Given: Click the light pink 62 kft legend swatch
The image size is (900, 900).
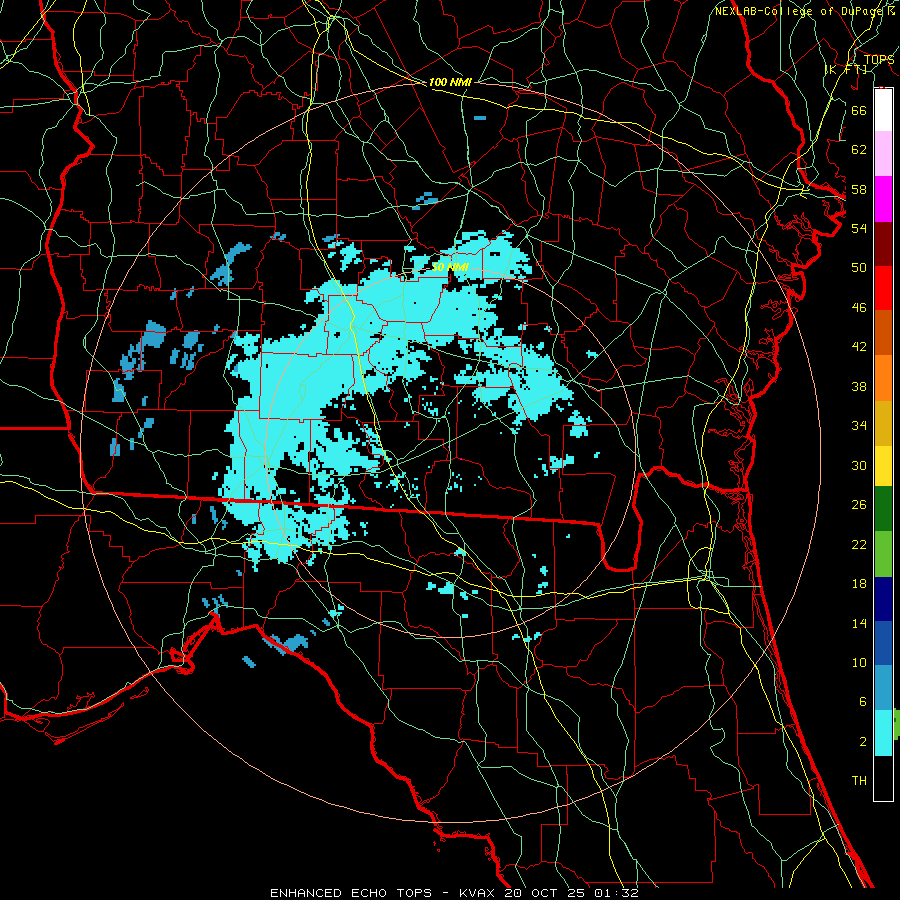Looking at the screenshot, I should tap(883, 153).
